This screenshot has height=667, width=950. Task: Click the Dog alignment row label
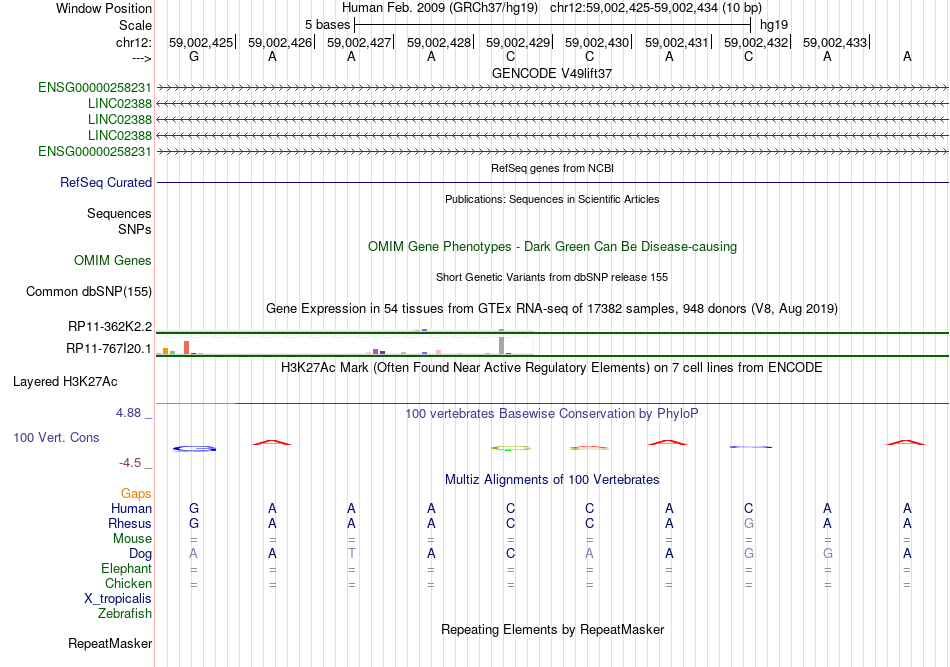(x=141, y=554)
